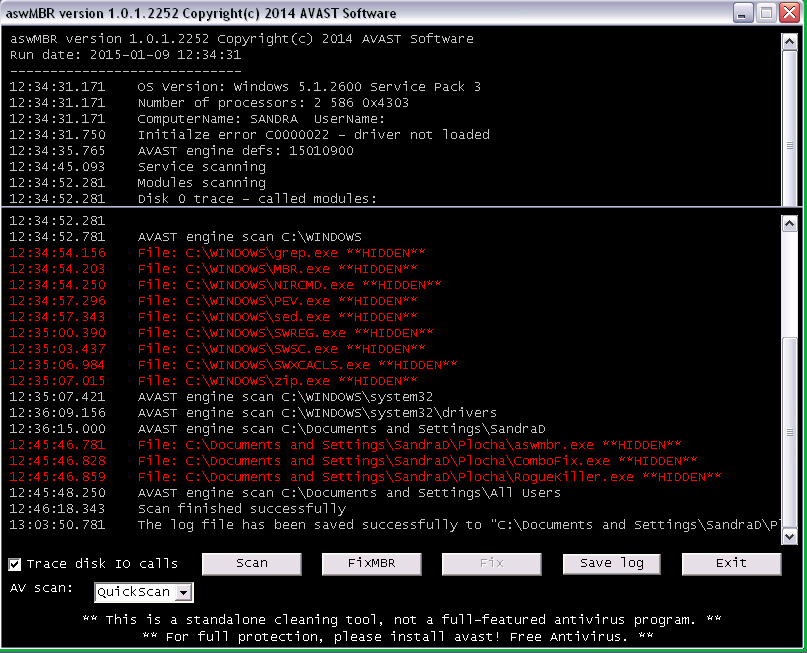This screenshot has width=807, height=653.
Task: Click the 'Modules scanning' log line
Action: (x=137, y=183)
